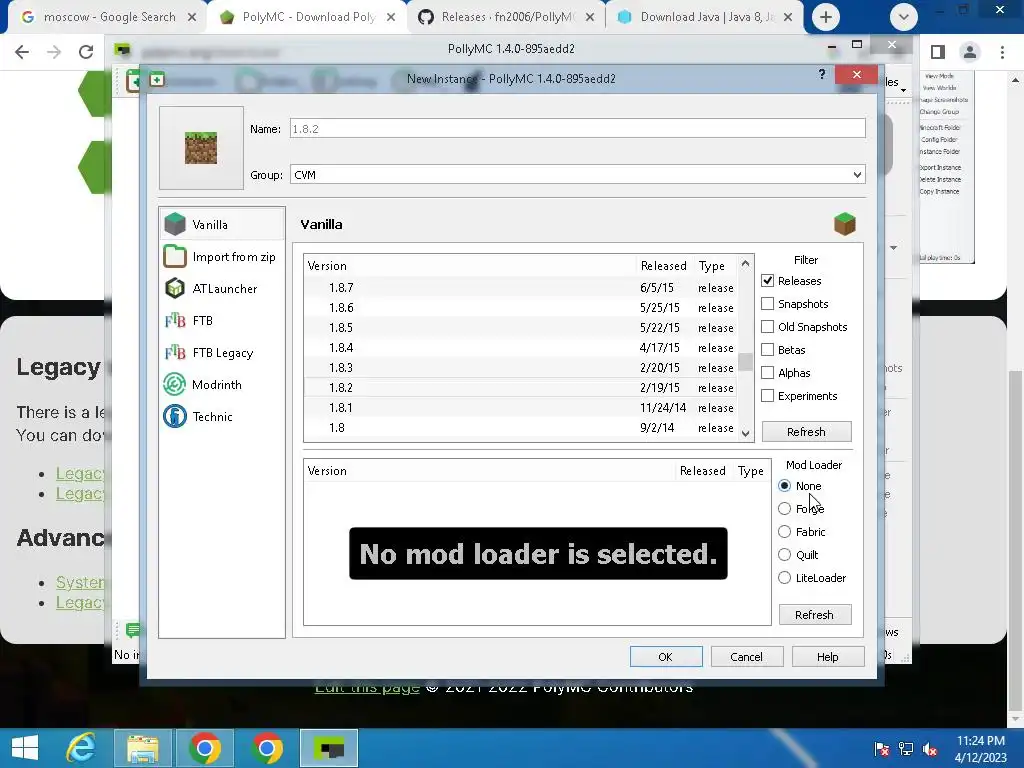The width and height of the screenshot is (1024, 768).
Task: Go back in Chrome
Action: click(x=22, y=52)
